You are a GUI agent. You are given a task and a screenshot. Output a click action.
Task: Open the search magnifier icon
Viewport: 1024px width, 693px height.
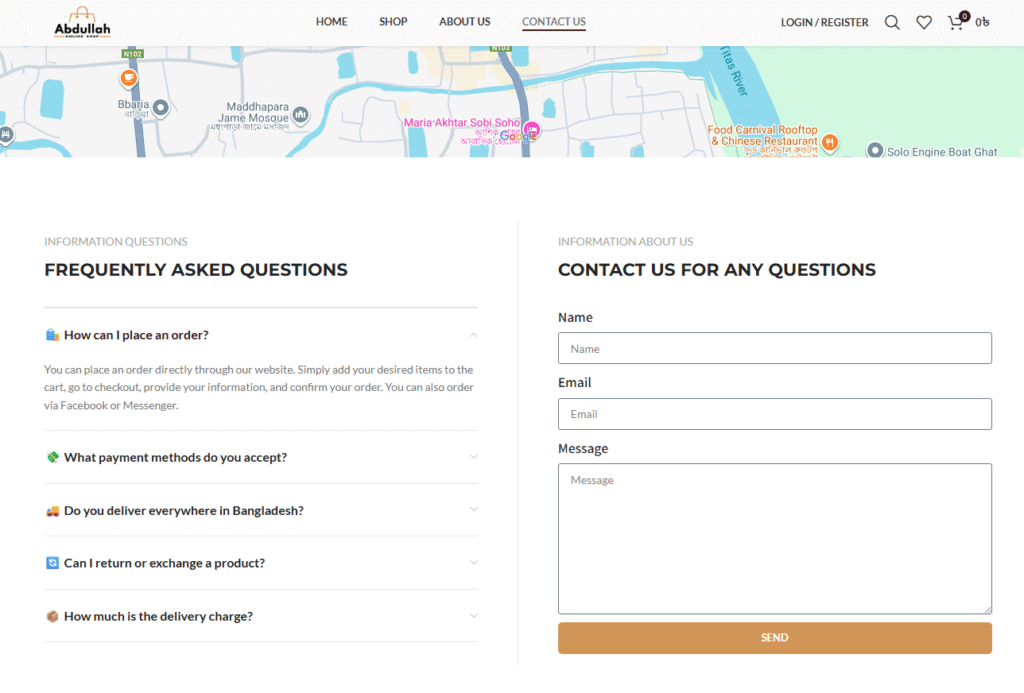click(892, 22)
